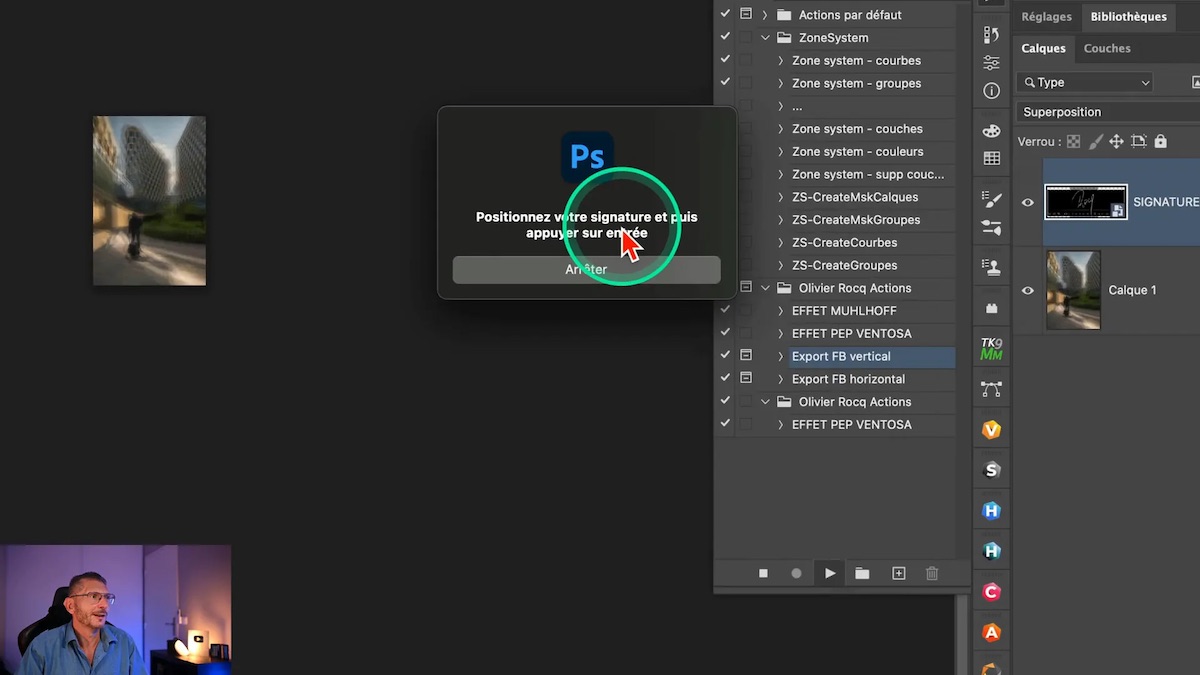Expand the Actions par défaut set
This screenshot has width=1200, height=675.
tap(765, 15)
